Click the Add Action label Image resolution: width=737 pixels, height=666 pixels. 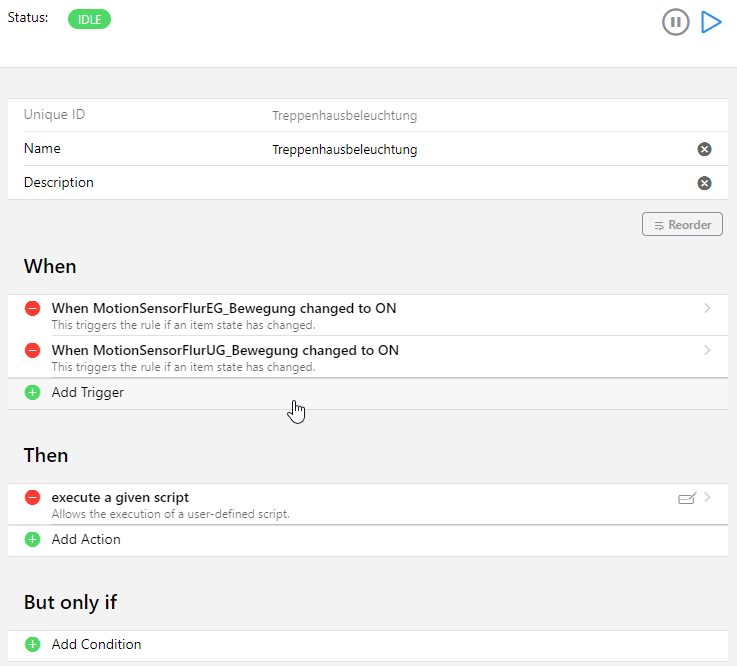pyautogui.click(x=86, y=539)
